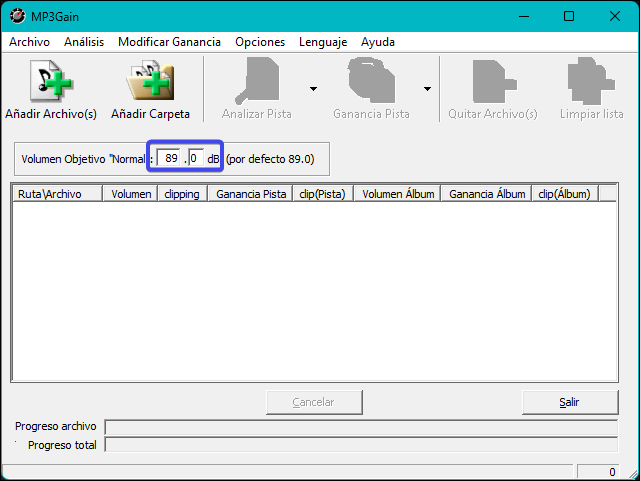Sort by the Ruta\Archivo column header

click(x=57, y=194)
